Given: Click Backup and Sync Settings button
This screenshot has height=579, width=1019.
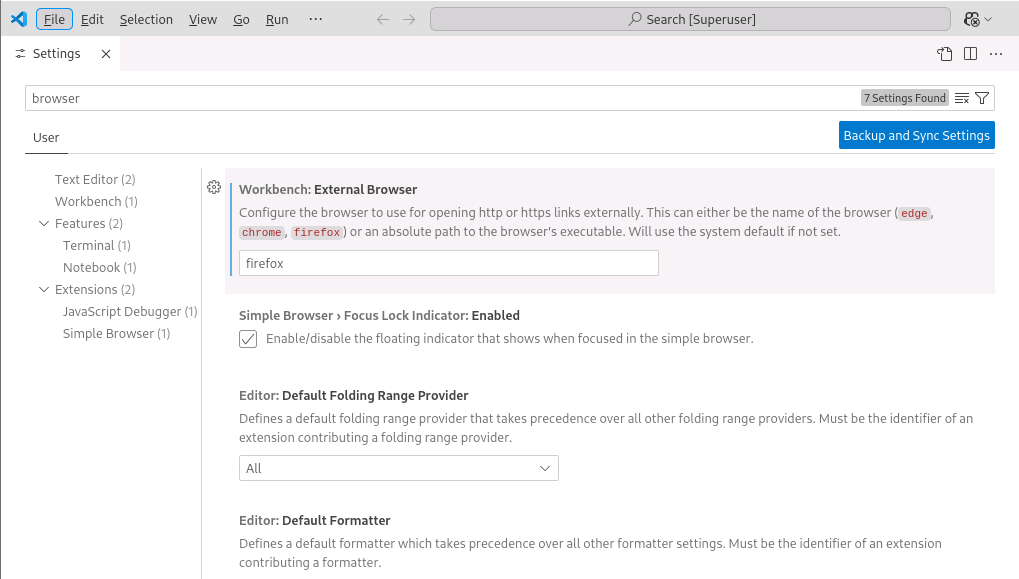Looking at the screenshot, I should [916, 135].
